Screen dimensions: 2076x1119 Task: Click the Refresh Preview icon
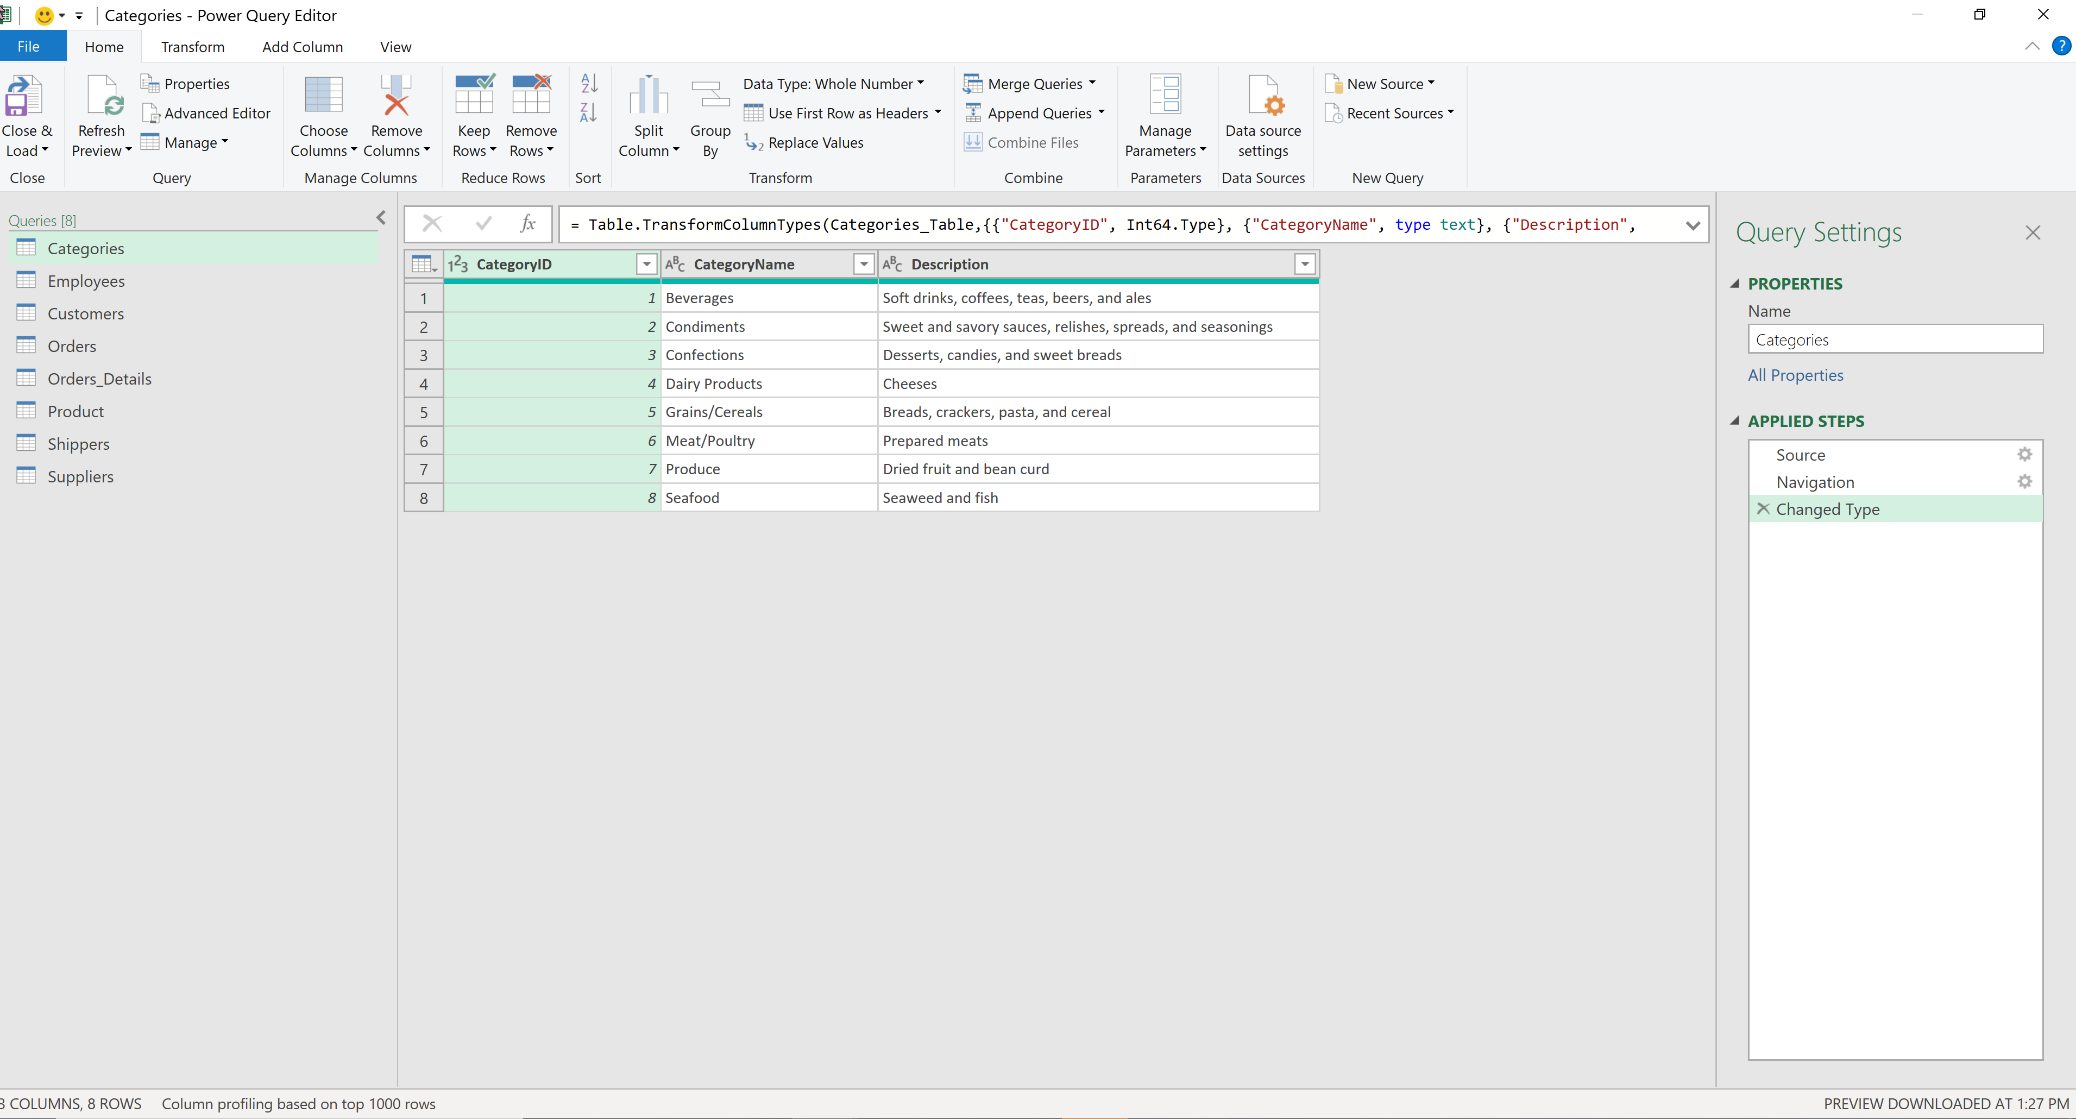pyautogui.click(x=103, y=96)
